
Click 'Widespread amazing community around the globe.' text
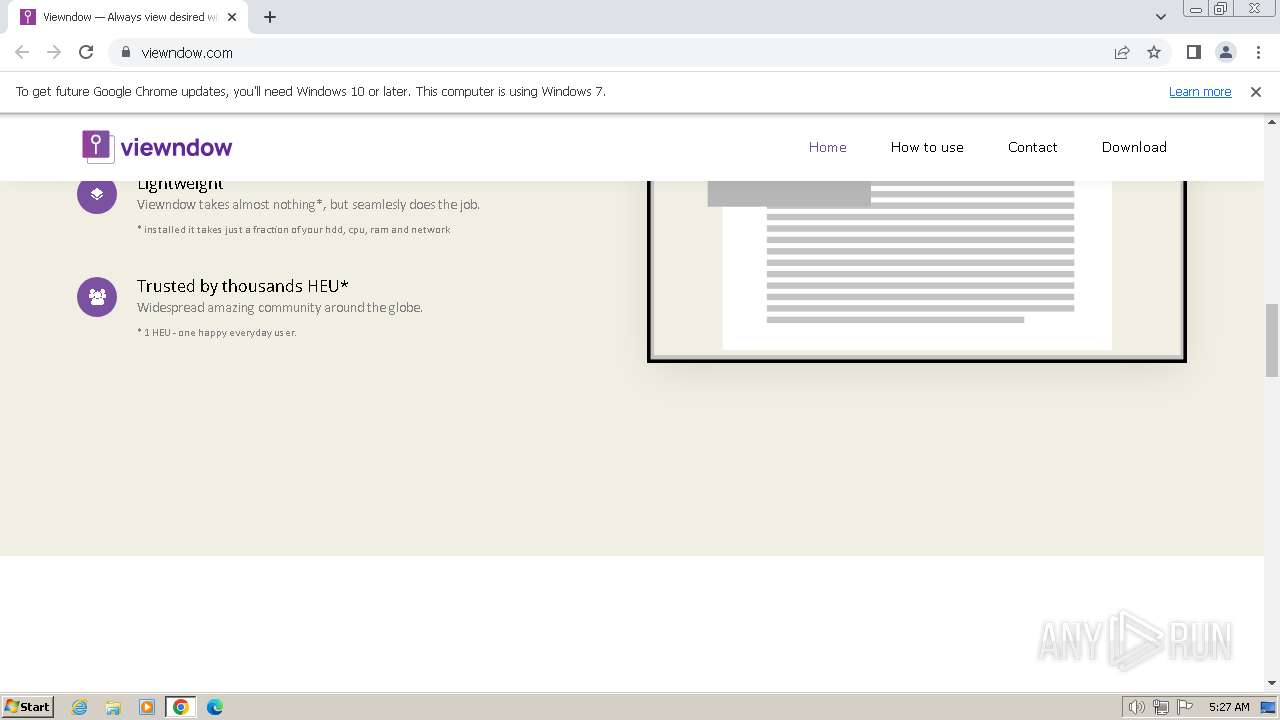280,308
